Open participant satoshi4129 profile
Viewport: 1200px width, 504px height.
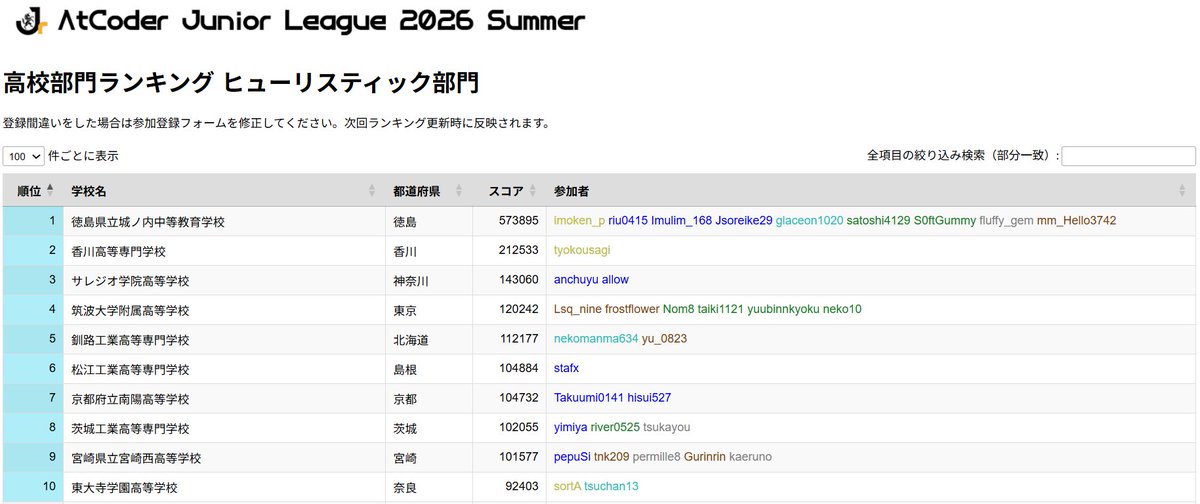(x=878, y=220)
